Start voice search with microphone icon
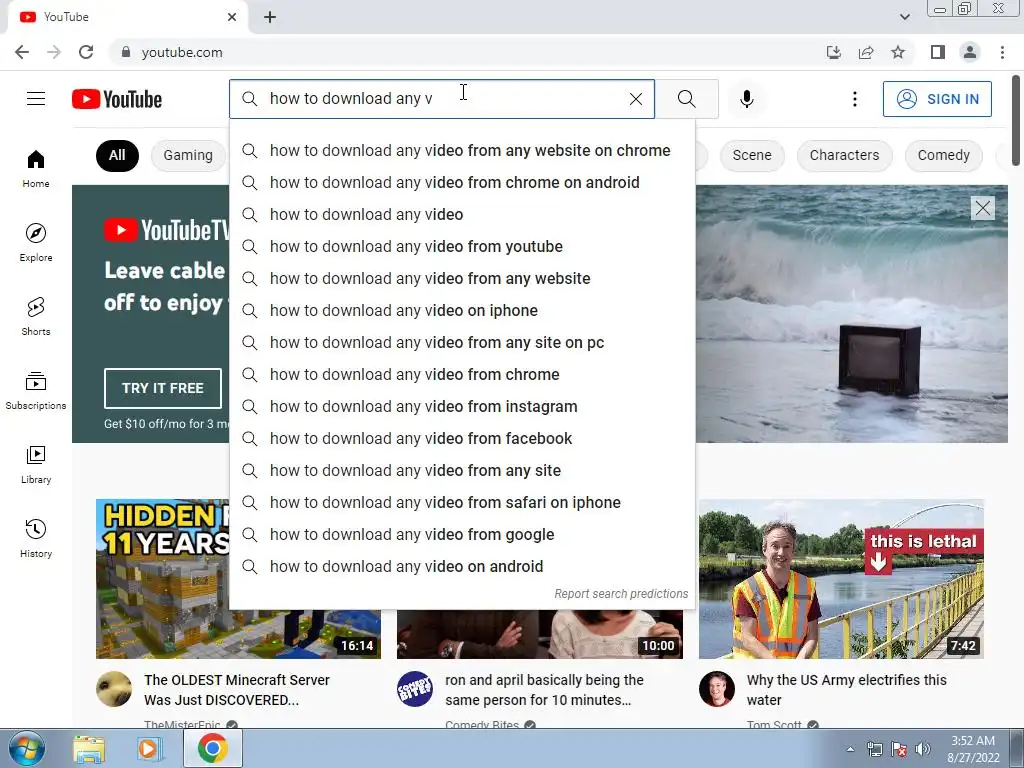The height and width of the screenshot is (768, 1024). [746, 99]
